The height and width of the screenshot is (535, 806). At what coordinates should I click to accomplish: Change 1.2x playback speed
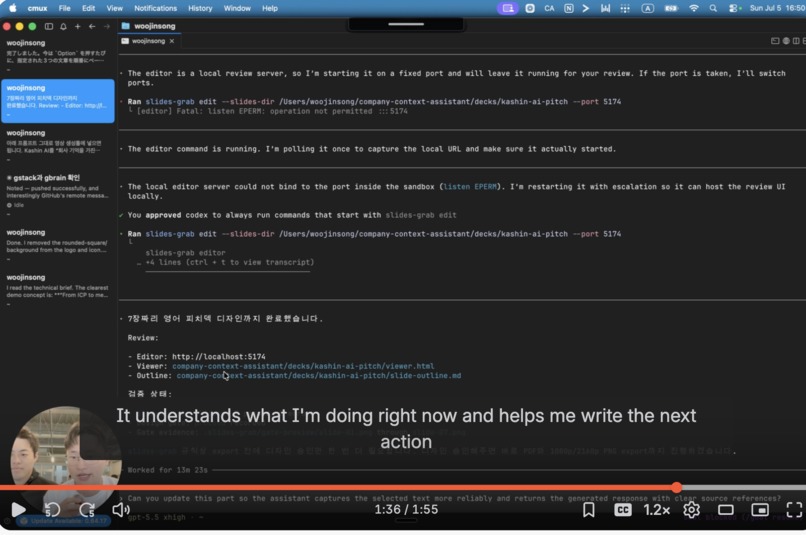656,509
